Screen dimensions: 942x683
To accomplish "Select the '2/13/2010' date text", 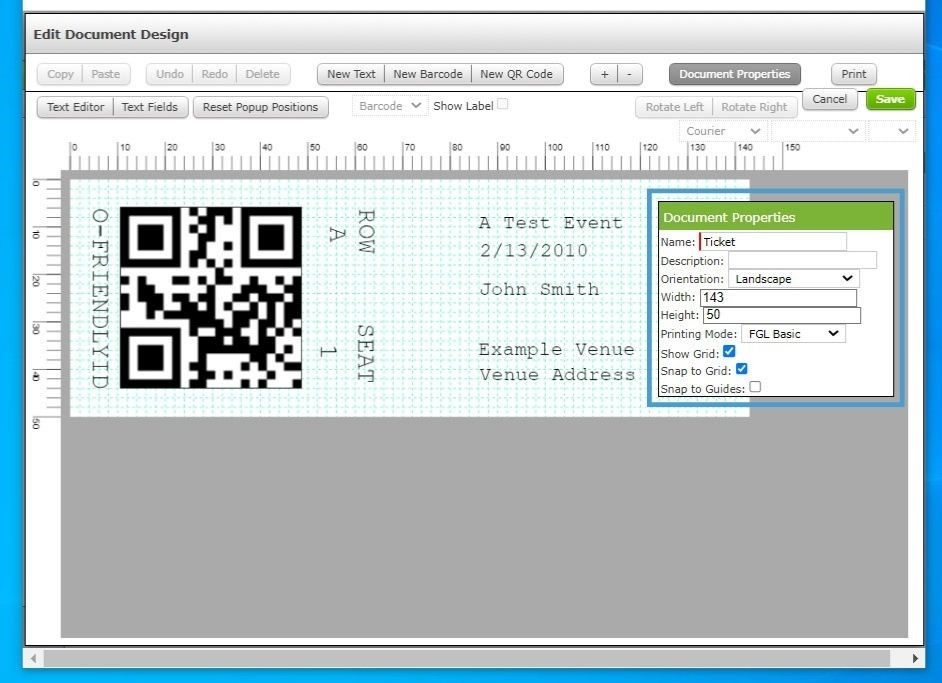I will [533, 250].
